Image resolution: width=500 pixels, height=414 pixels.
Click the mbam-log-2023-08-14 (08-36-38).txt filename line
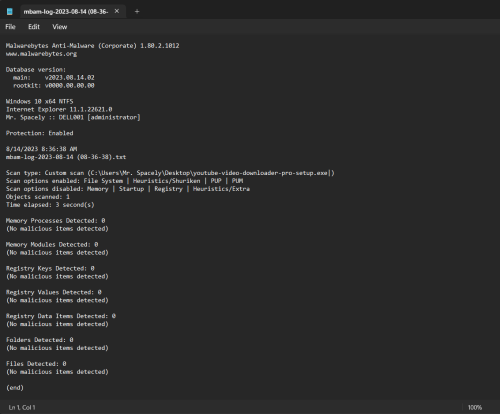pyautogui.click(x=66, y=157)
